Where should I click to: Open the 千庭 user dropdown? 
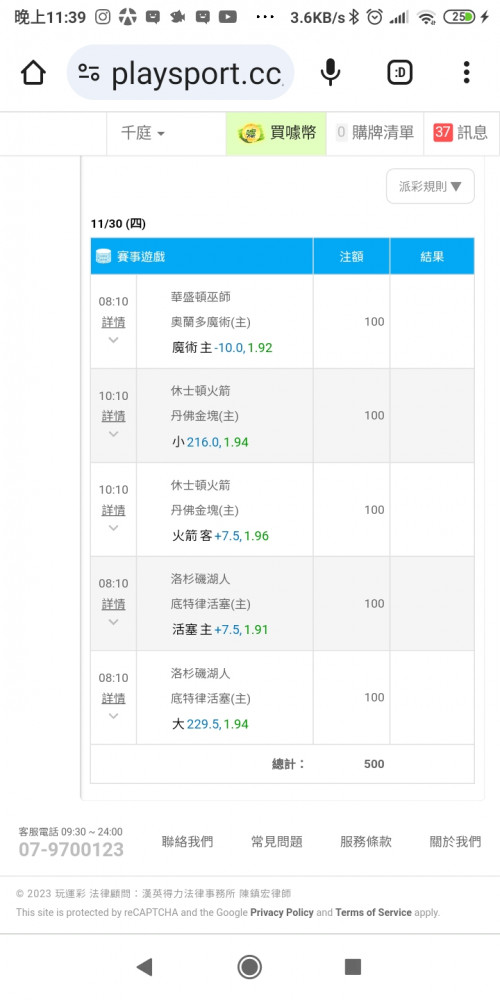(143, 133)
